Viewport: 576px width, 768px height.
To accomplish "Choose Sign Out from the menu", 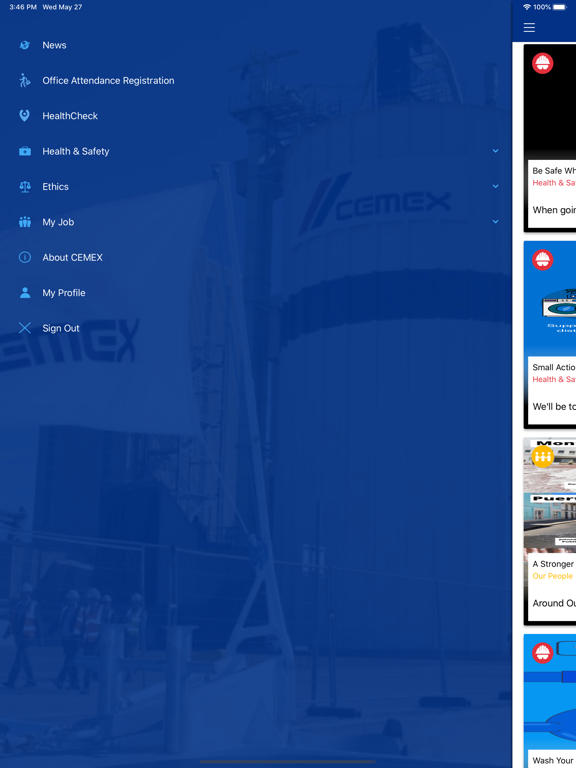I will click(61, 328).
